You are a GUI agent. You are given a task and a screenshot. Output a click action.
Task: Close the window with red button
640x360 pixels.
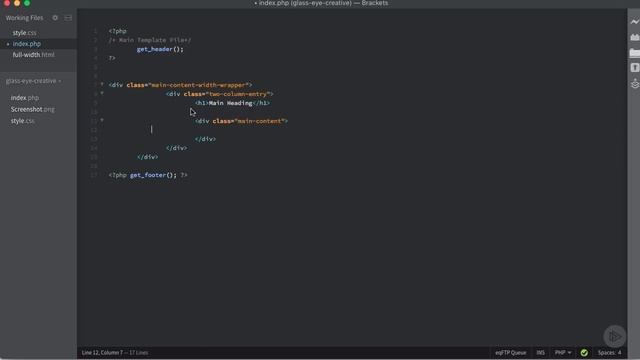[x=7, y=3]
